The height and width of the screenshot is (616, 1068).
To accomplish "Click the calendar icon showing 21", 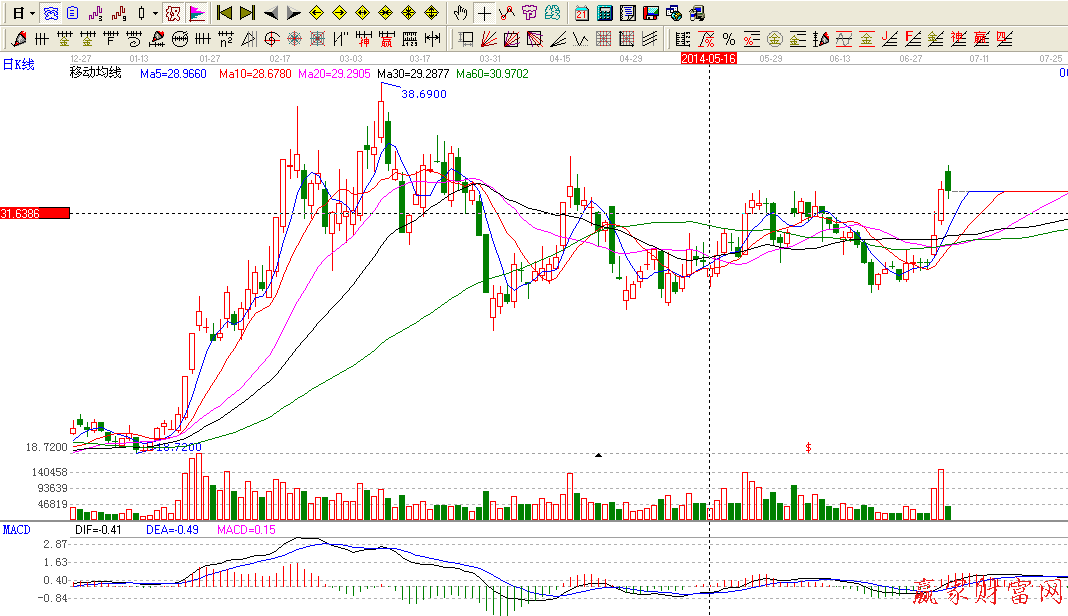I will (x=583, y=13).
